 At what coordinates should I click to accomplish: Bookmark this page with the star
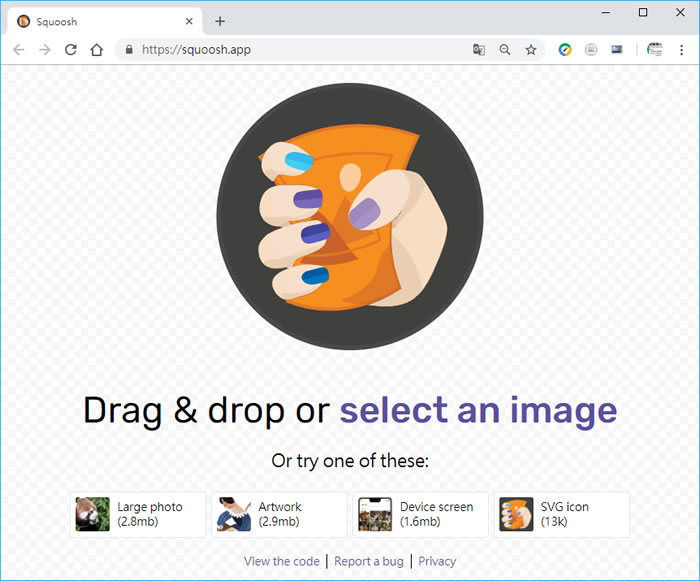click(x=531, y=50)
